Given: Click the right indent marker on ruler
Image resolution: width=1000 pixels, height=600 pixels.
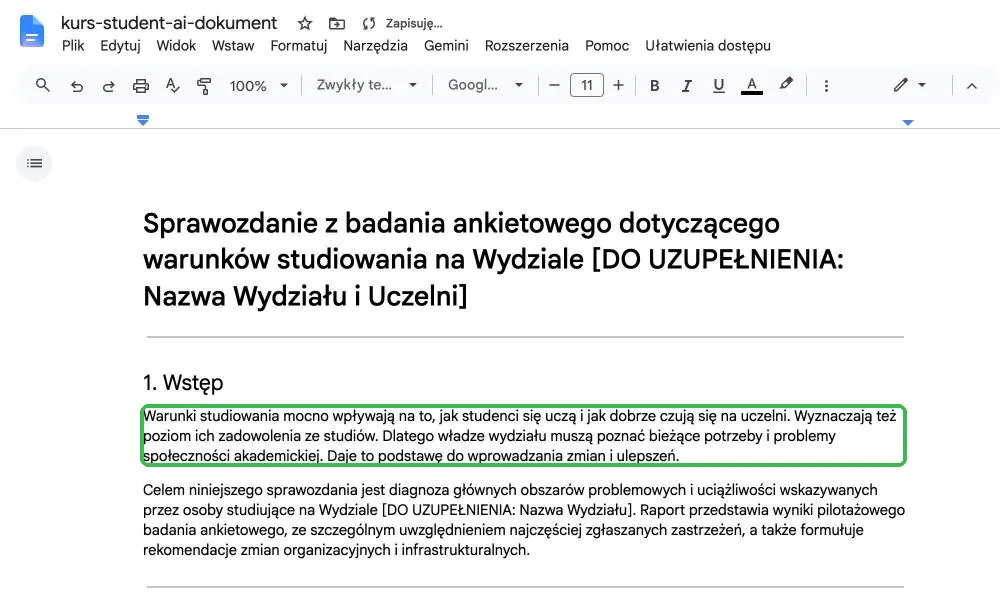Looking at the screenshot, I should [908, 122].
